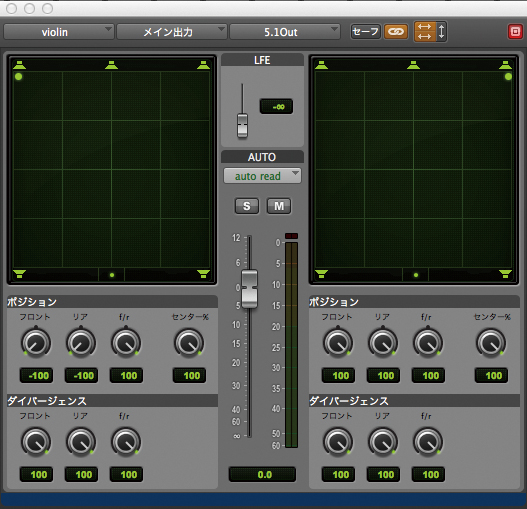This screenshot has height=509, width=527.
Task: Click right panner front-right speaker icon
Action: pyautogui.click(x=505, y=65)
